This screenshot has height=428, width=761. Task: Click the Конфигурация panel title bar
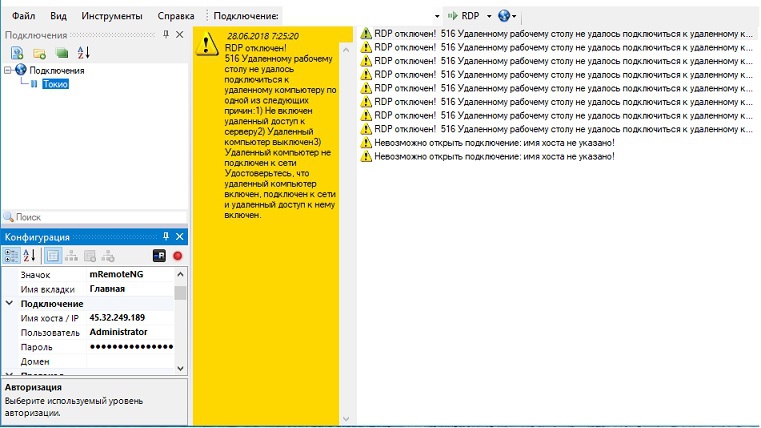[x=94, y=236]
